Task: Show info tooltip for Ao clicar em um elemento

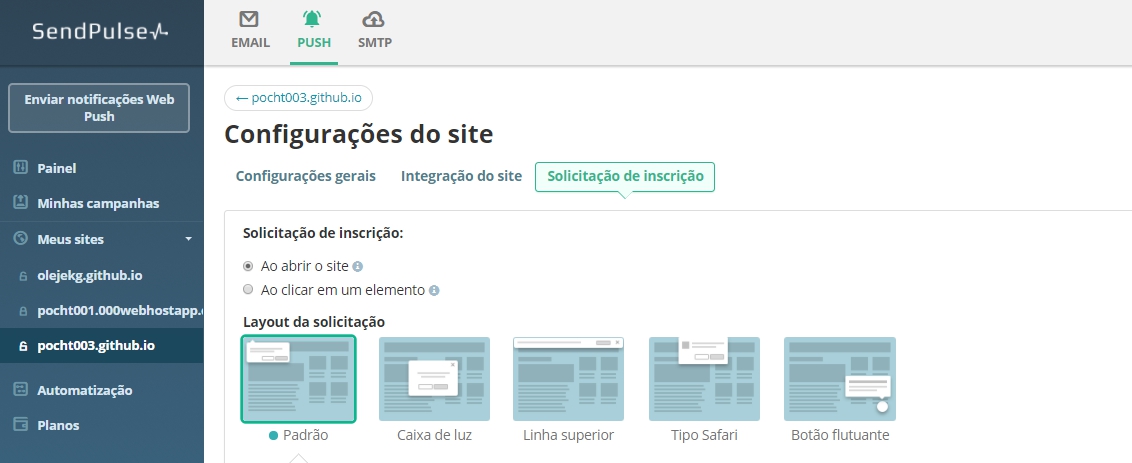Action: 434,290
